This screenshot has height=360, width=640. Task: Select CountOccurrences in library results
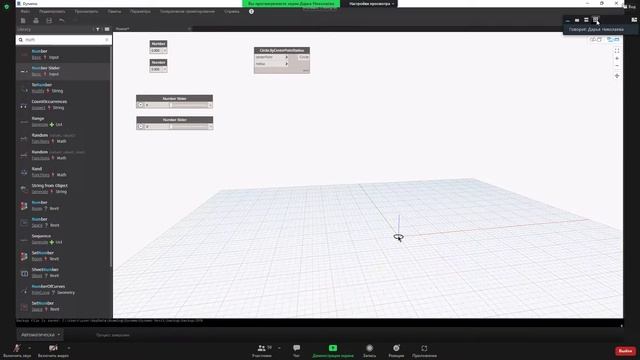tap(63, 104)
